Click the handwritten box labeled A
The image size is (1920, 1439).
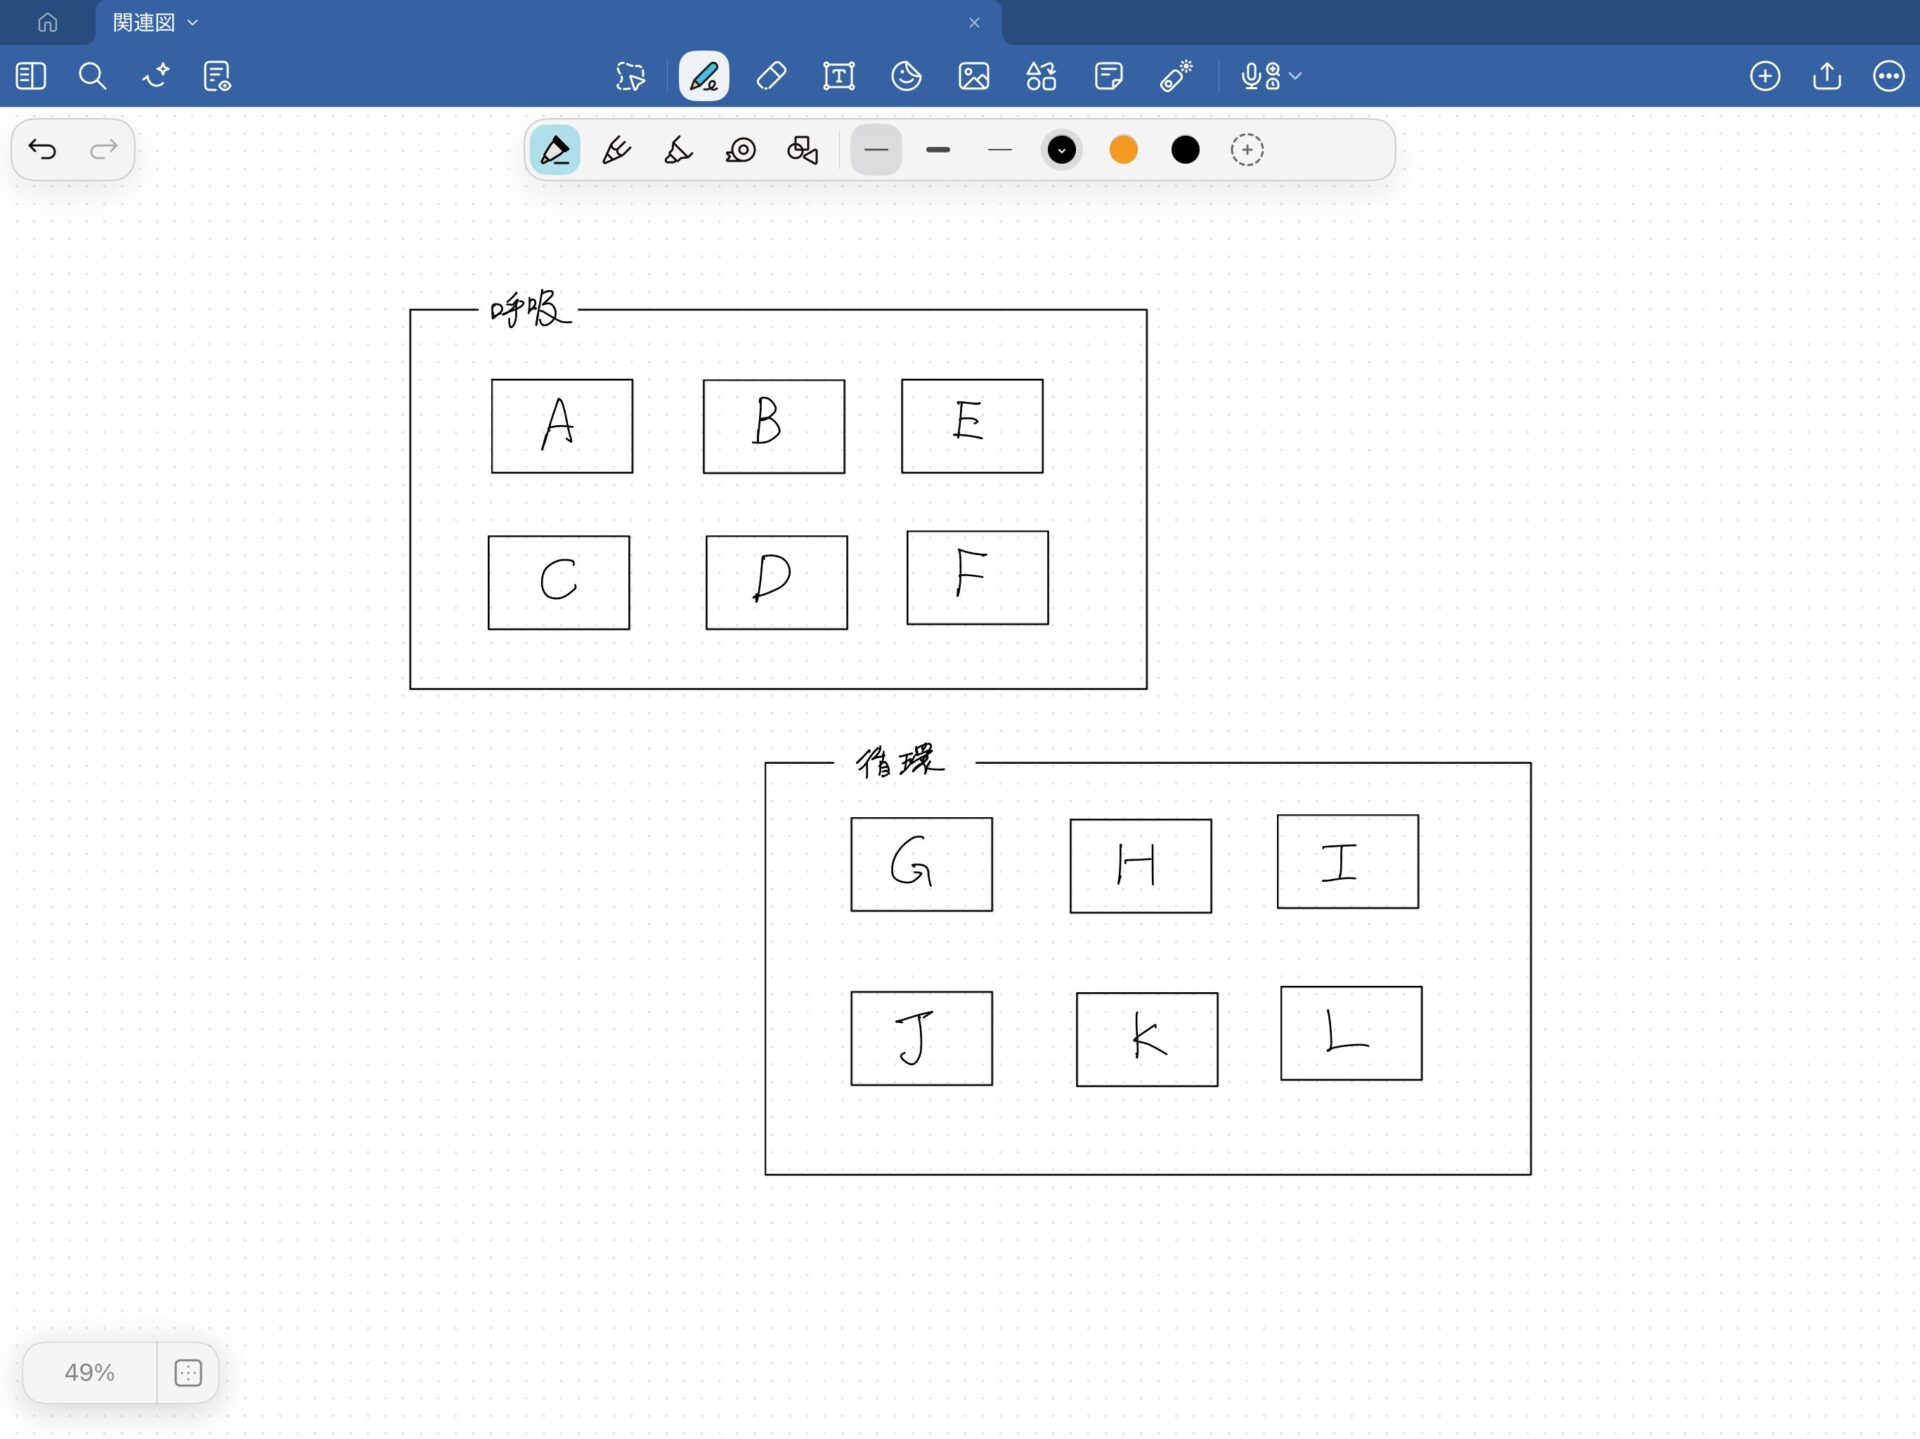(561, 426)
